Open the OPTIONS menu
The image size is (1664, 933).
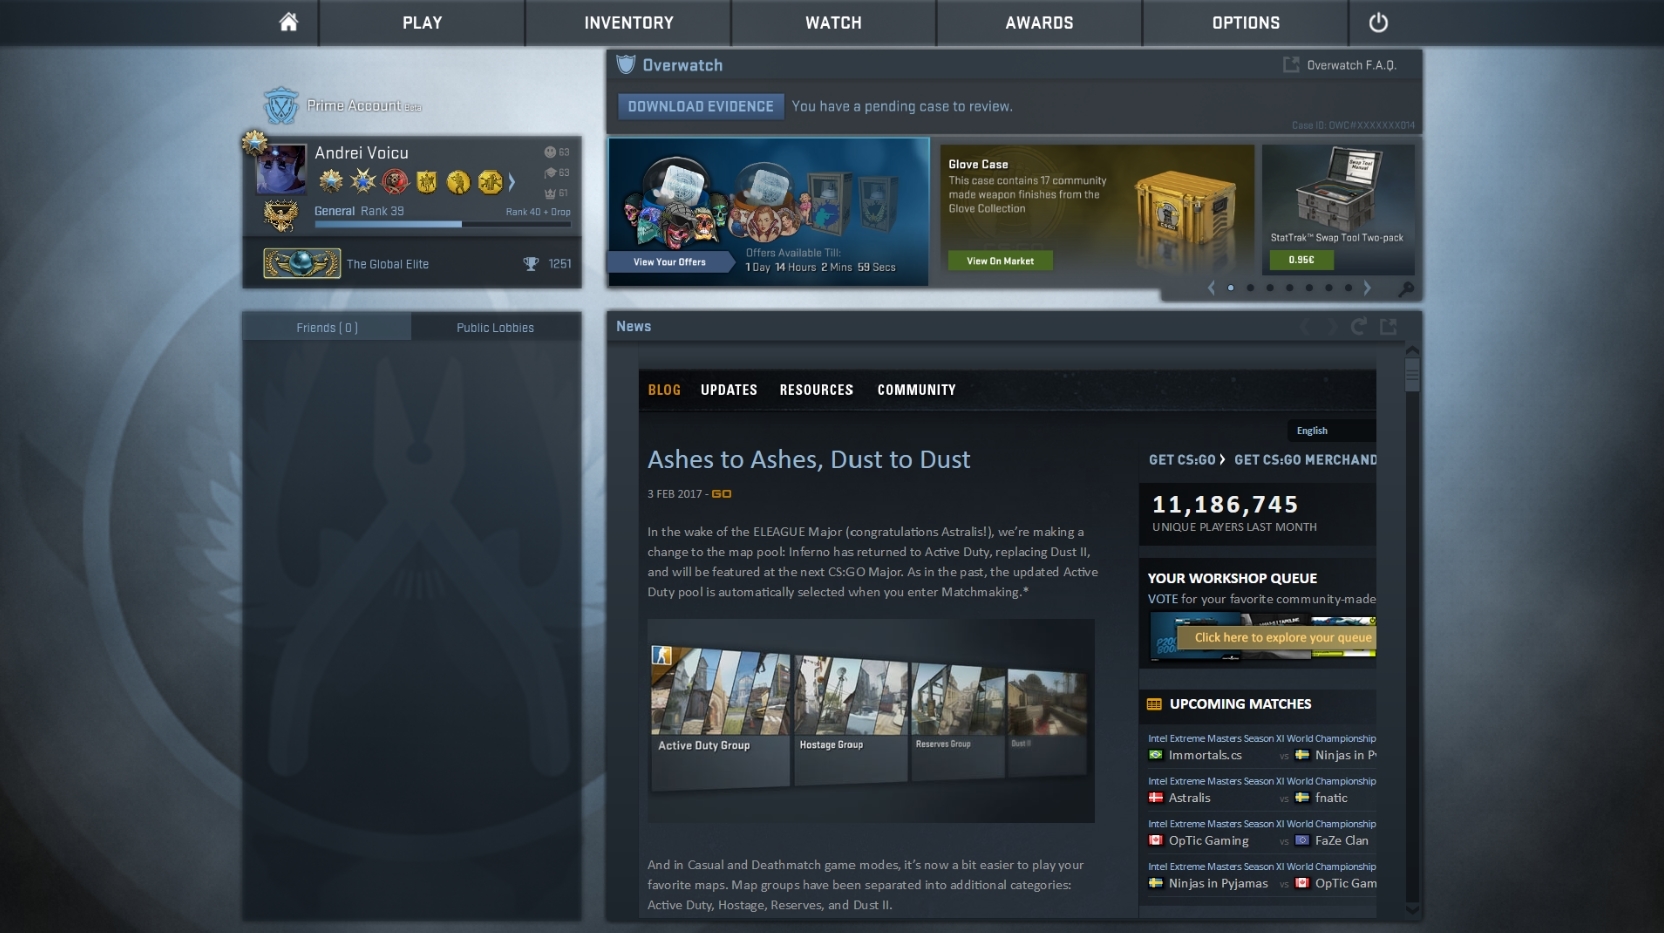(1246, 23)
